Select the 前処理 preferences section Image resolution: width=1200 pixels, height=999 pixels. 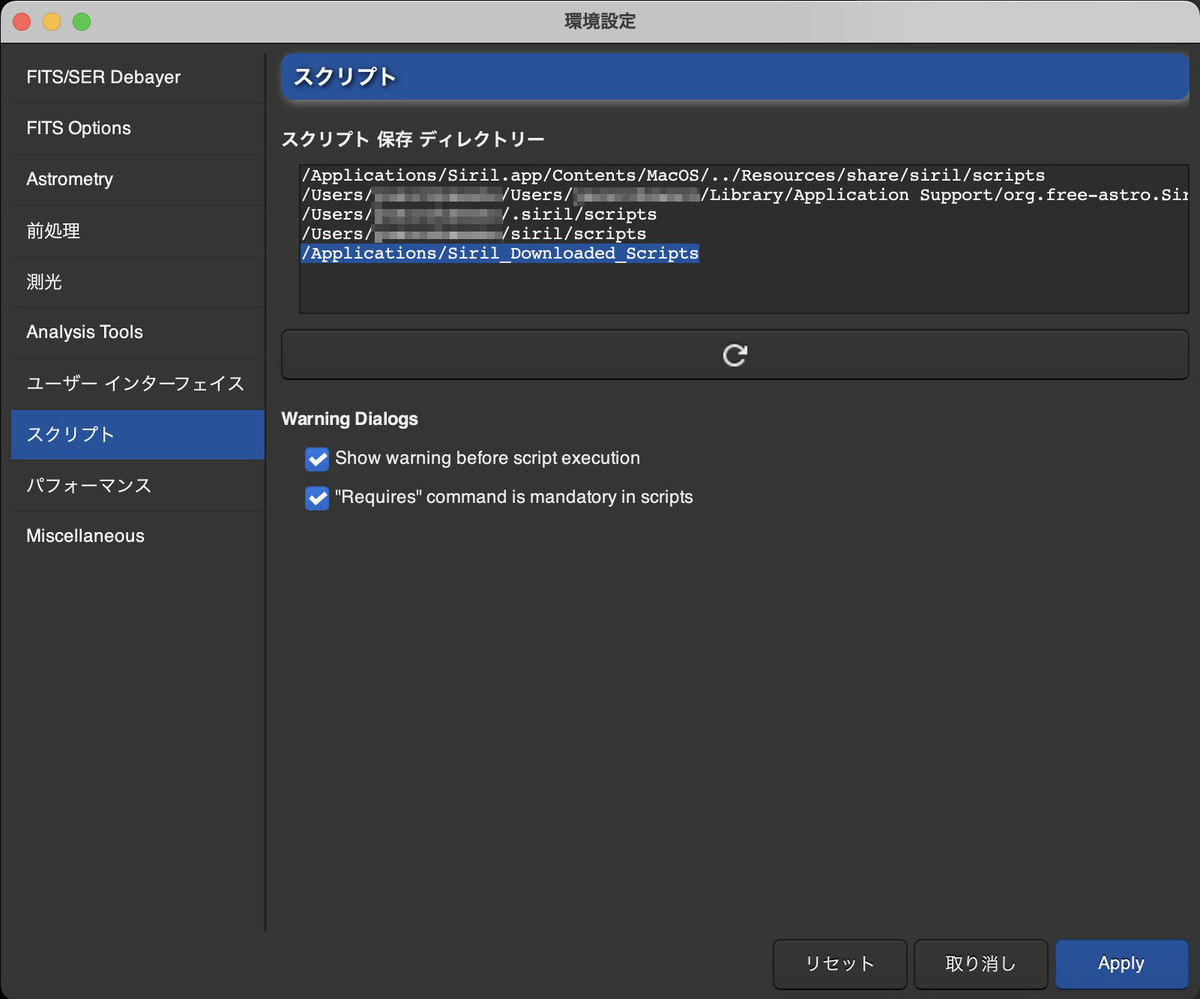[x=137, y=231]
